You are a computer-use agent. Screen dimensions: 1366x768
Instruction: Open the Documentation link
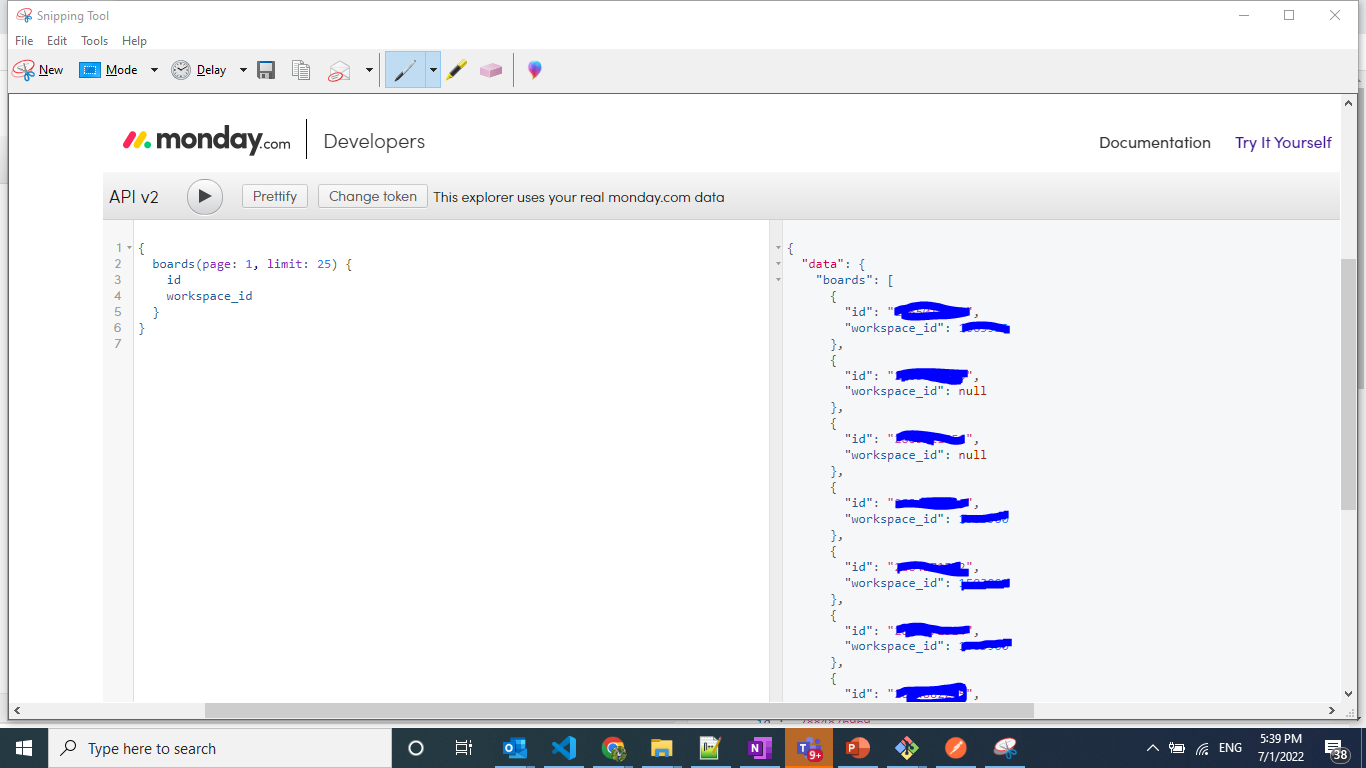(x=1155, y=143)
